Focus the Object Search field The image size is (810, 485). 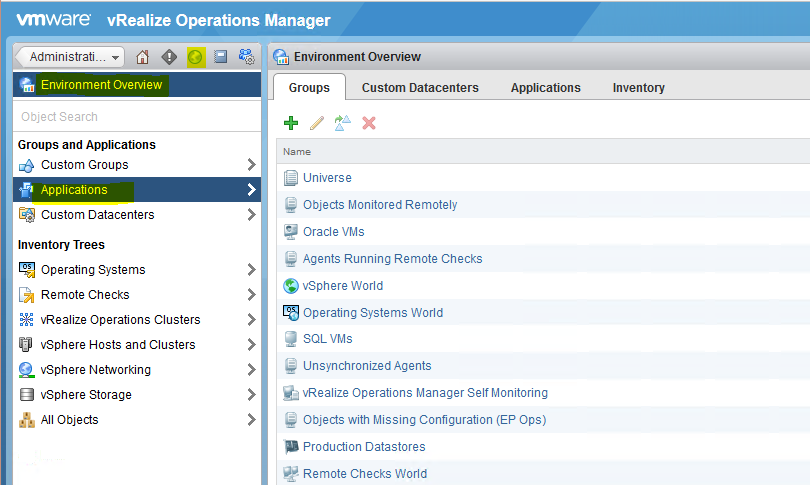137,117
